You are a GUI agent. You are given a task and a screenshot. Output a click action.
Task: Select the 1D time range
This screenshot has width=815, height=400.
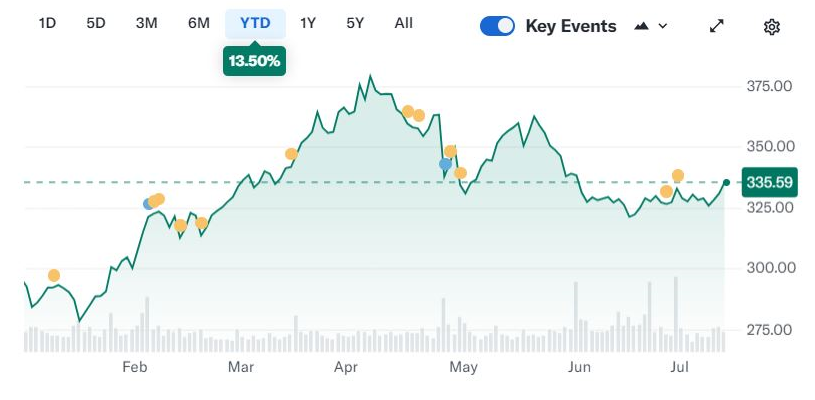pyautogui.click(x=47, y=23)
